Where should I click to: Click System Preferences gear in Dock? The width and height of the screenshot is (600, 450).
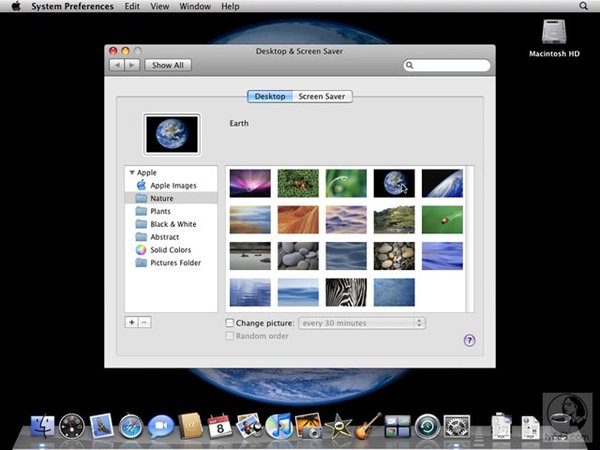(457, 426)
